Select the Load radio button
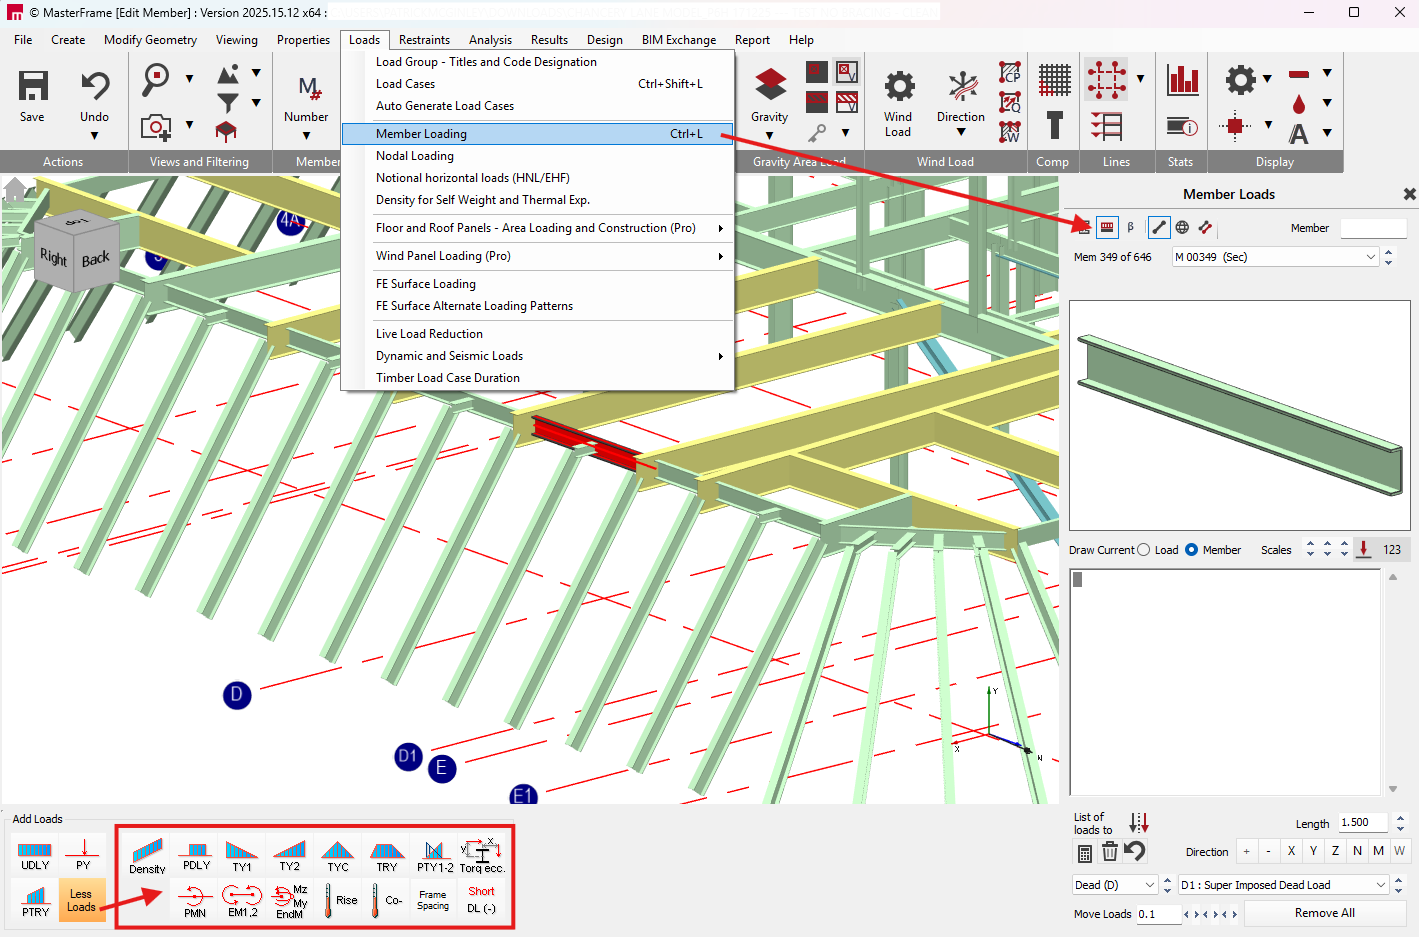Viewport: 1419px width, 937px height. pos(1144,550)
